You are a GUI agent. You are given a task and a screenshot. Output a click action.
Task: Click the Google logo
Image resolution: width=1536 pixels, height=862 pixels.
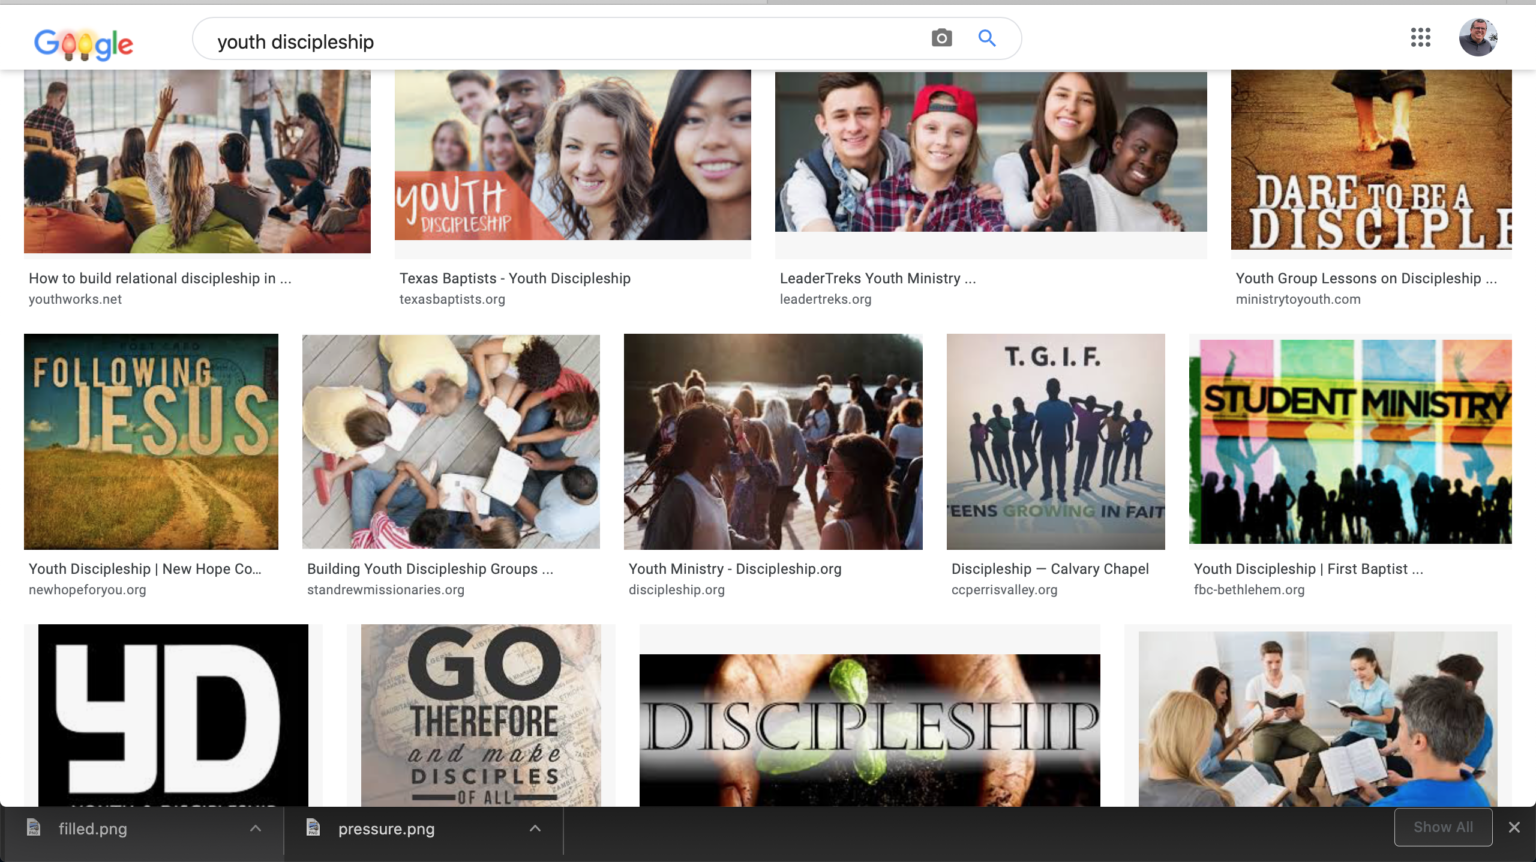[x=84, y=43]
